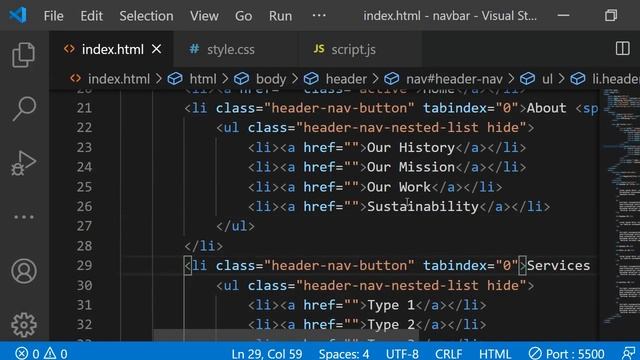
Task: Show more menus via the ellipsis
Action: click(x=319, y=16)
